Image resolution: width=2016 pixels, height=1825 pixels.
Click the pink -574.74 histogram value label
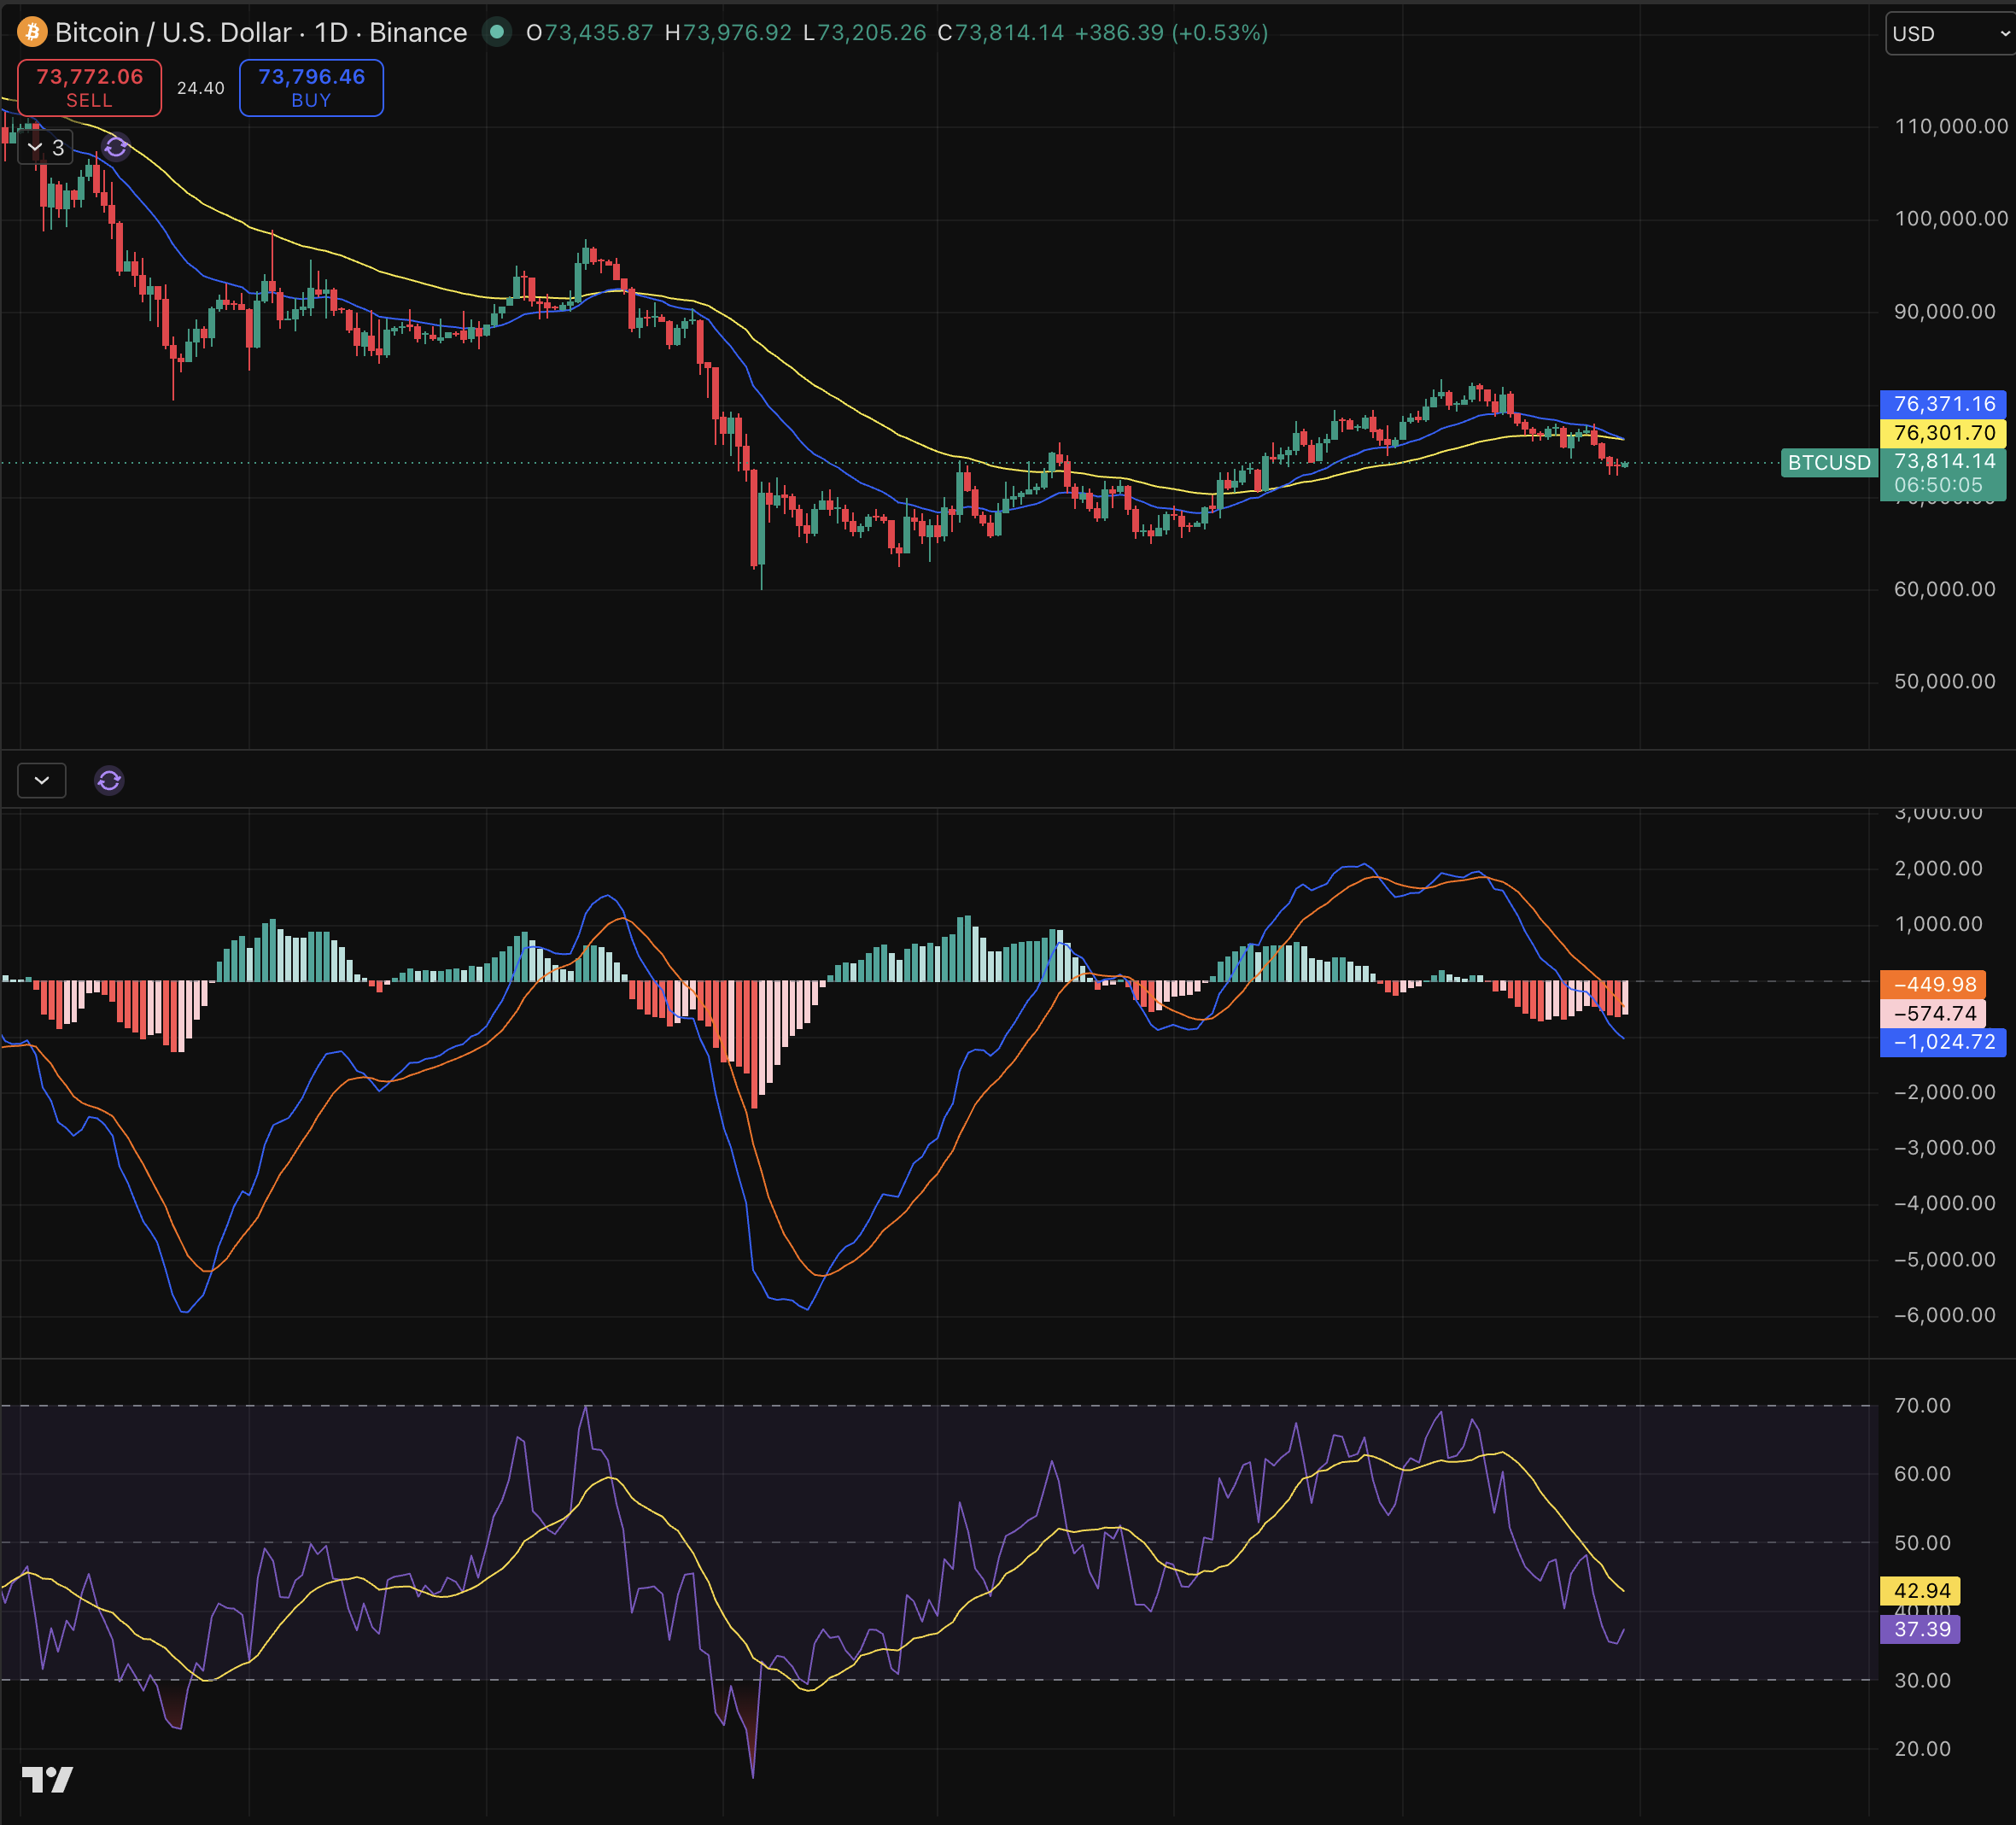pos(1933,1013)
